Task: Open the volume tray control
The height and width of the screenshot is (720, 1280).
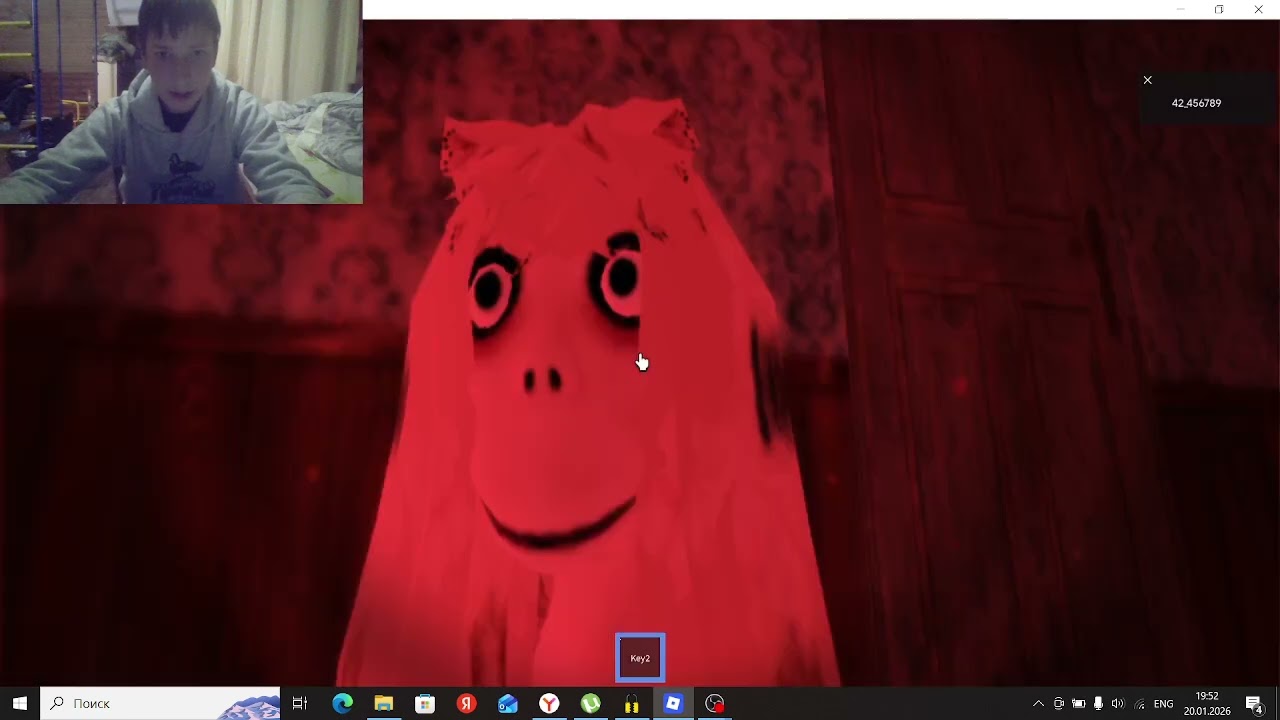Action: click(1118, 704)
